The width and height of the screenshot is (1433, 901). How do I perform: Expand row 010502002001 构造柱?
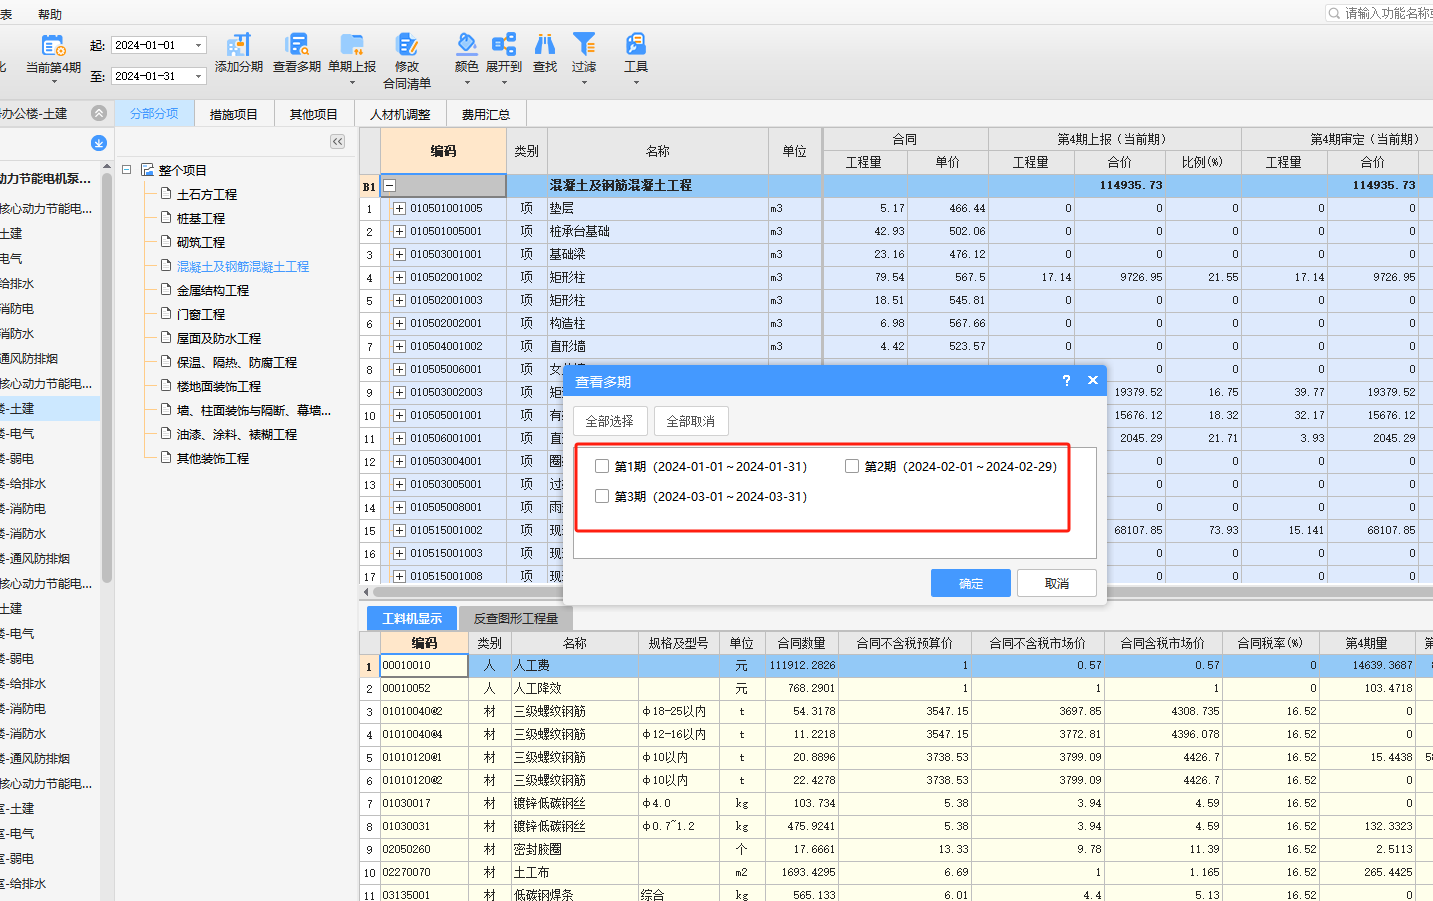tap(399, 323)
